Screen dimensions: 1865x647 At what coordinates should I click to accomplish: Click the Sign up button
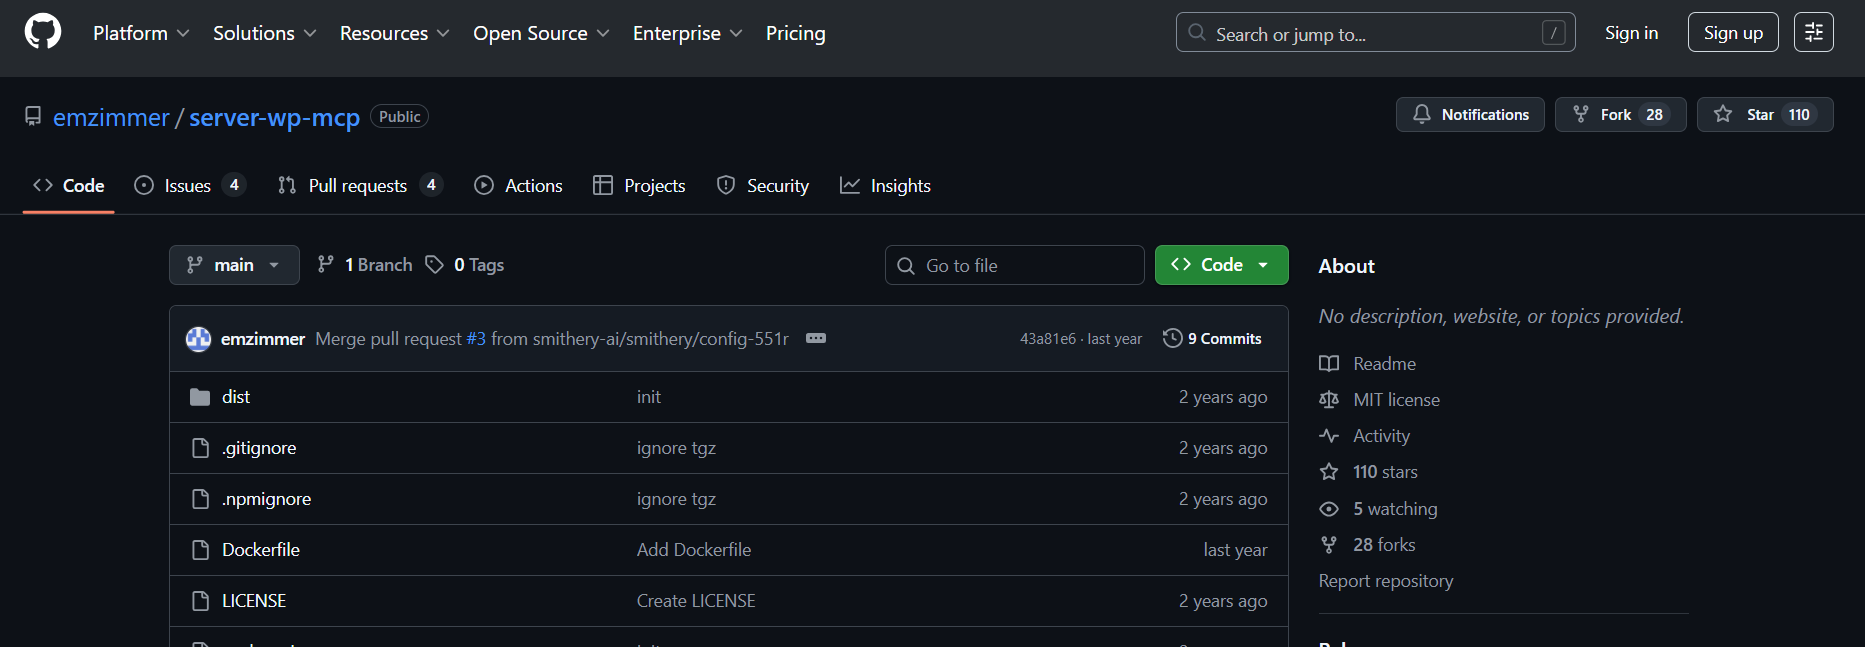pyautogui.click(x=1733, y=33)
